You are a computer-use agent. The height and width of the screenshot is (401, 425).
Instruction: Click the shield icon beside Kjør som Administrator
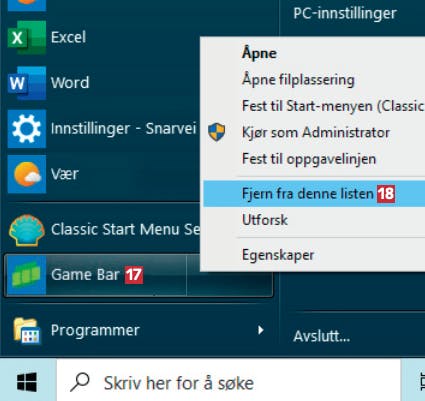[217, 132]
